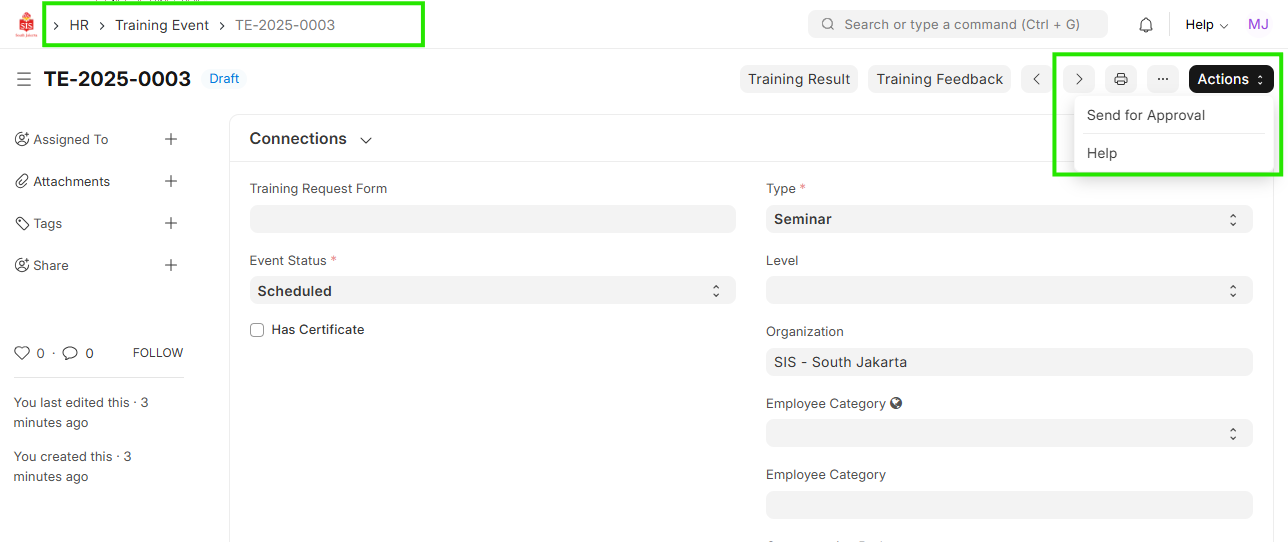Add an attachment using the plus icon

pyautogui.click(x=171, y=182)
